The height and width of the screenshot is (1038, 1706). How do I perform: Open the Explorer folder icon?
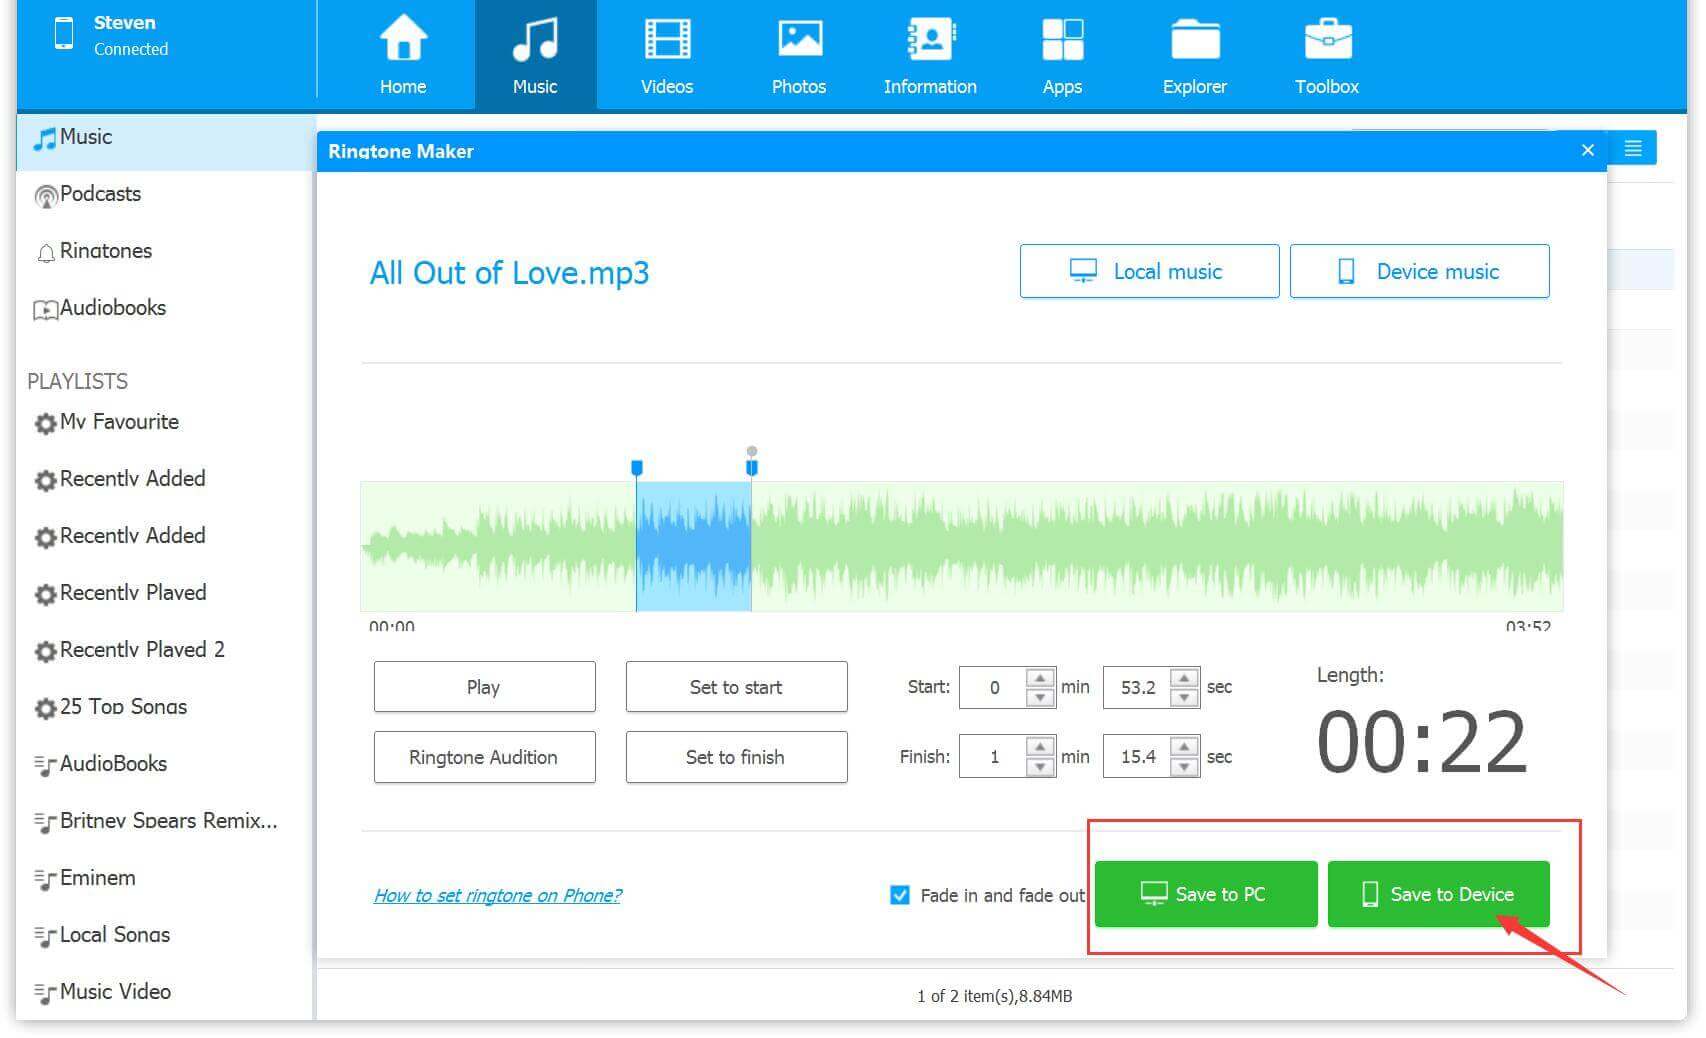coord(1194,40)
